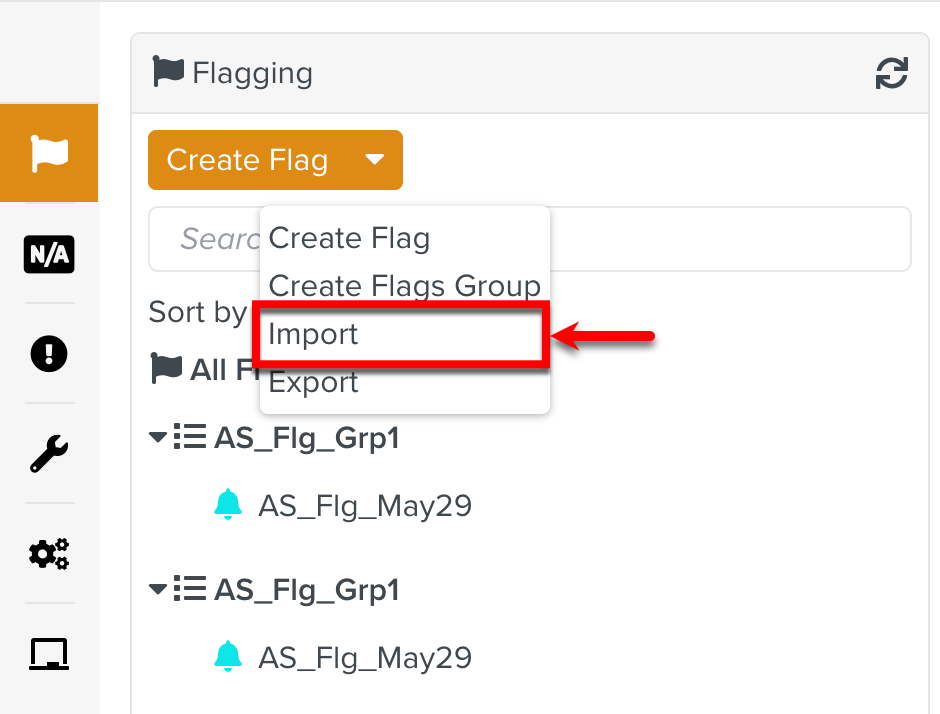Toggle the second AS_Flg_May29 bell
The height and width of the screenshot is (714, 940).
click(228, 657)
